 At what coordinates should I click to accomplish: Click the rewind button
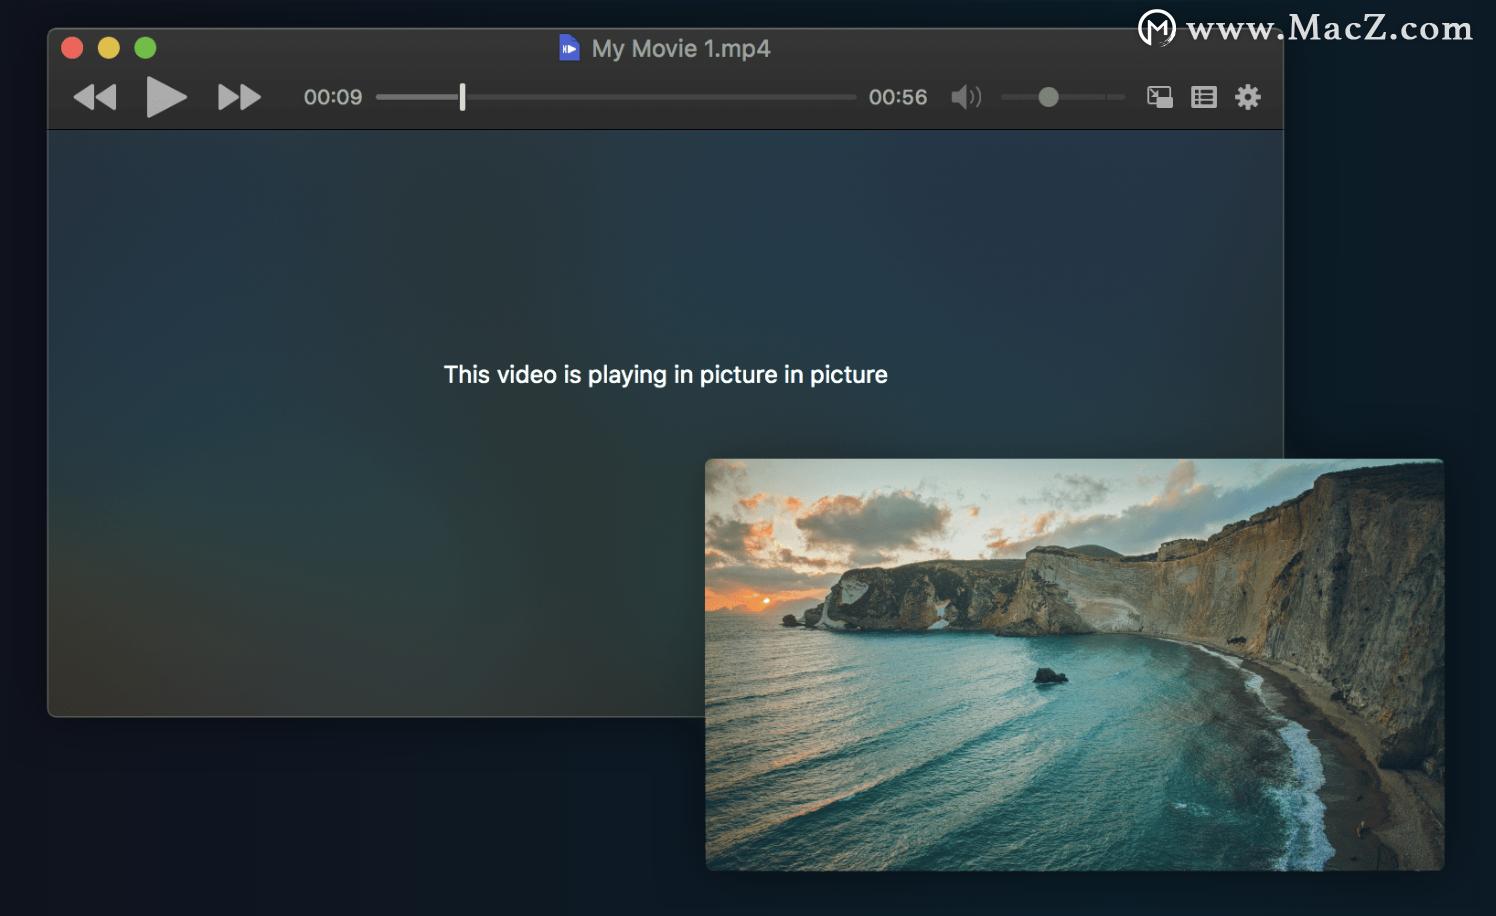coord(95,97)
